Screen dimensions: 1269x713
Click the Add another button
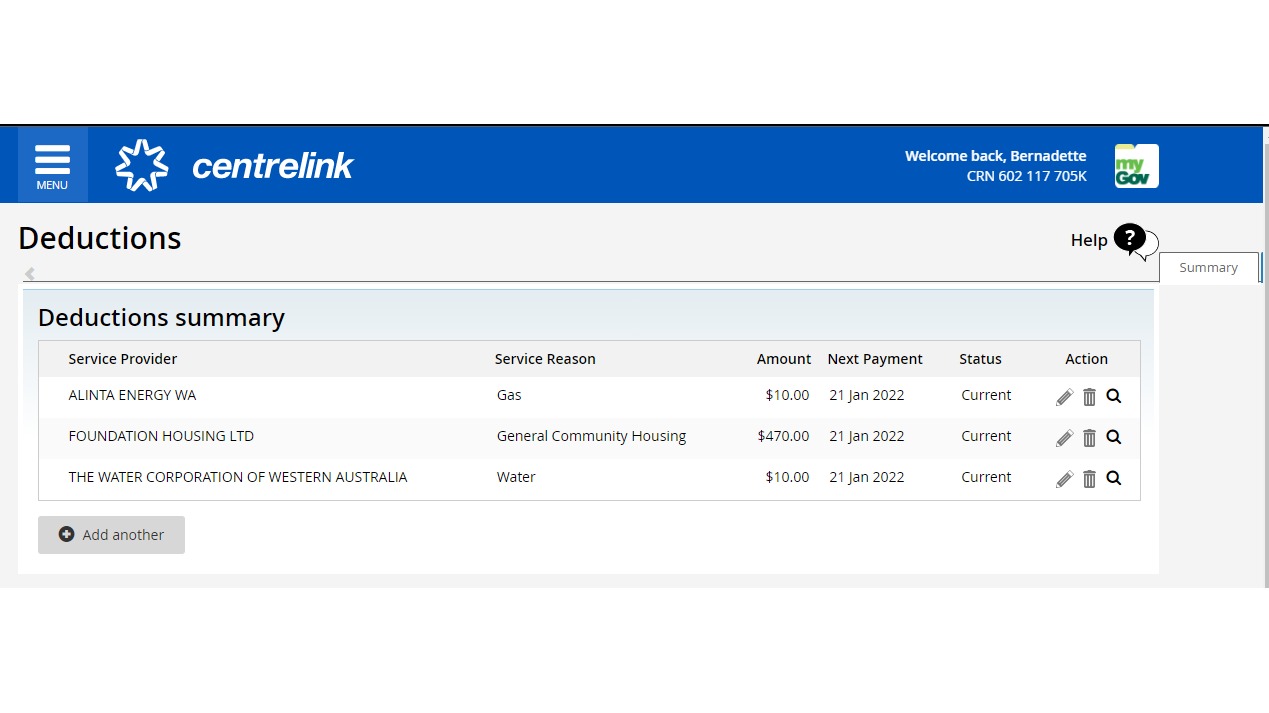tap(111, 535)
